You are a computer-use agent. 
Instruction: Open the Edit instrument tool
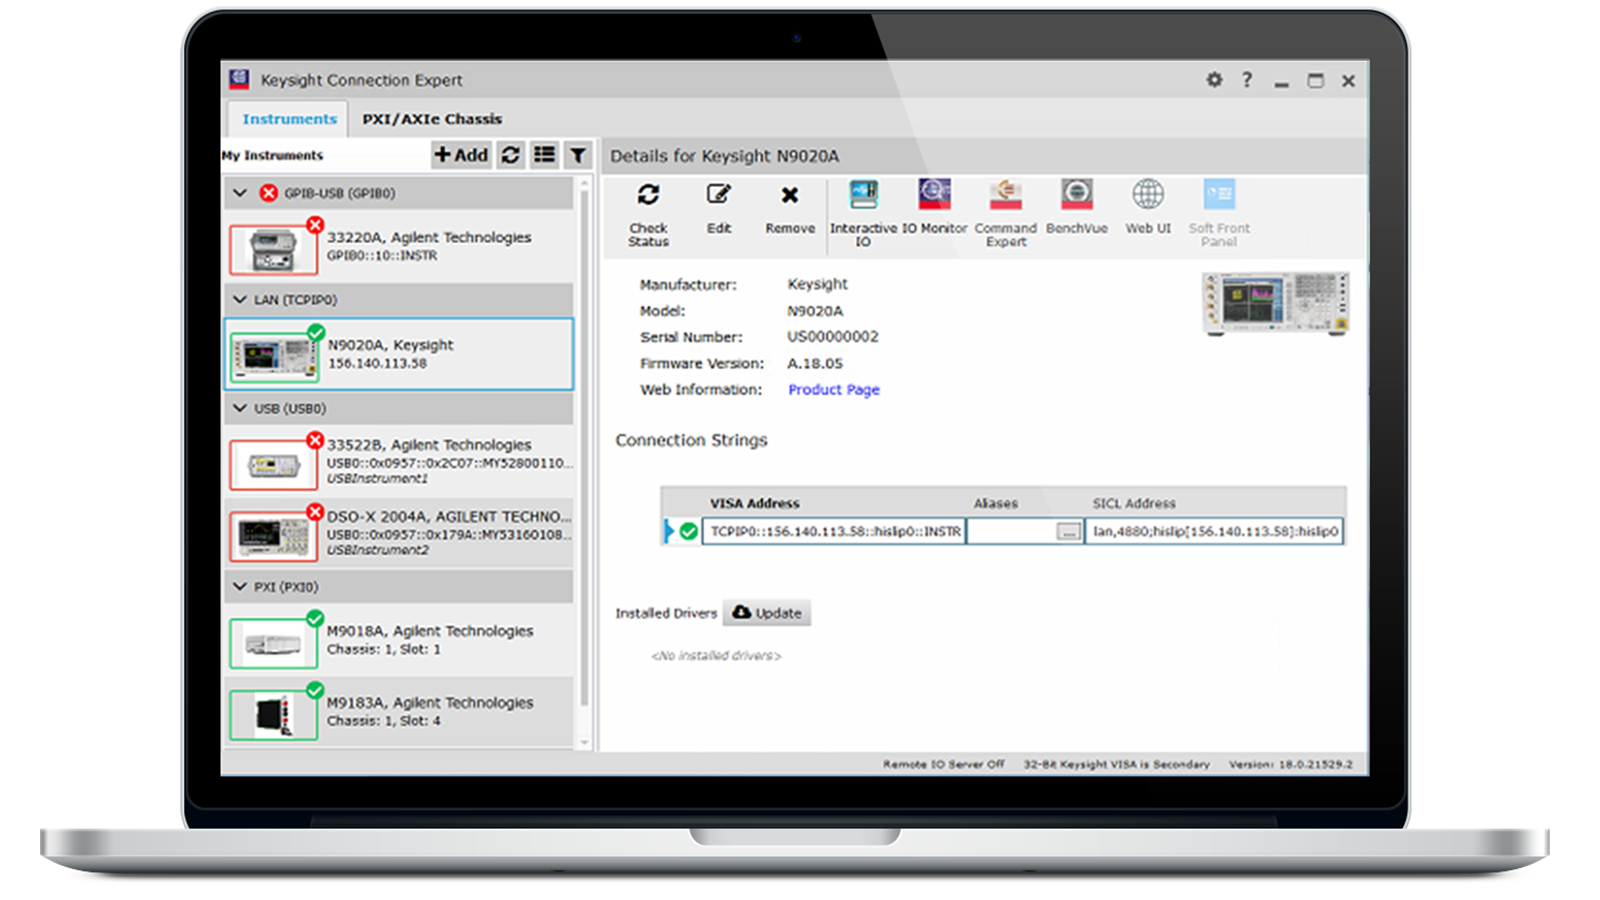click(718, 195)
